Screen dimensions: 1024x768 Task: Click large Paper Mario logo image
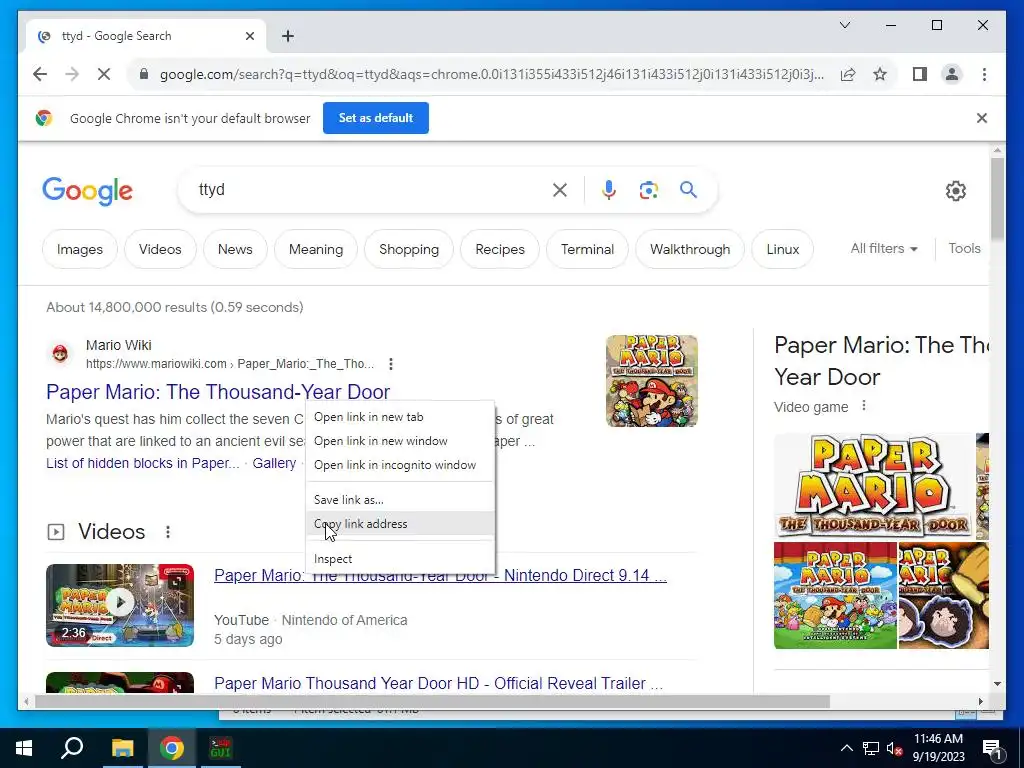873,487
